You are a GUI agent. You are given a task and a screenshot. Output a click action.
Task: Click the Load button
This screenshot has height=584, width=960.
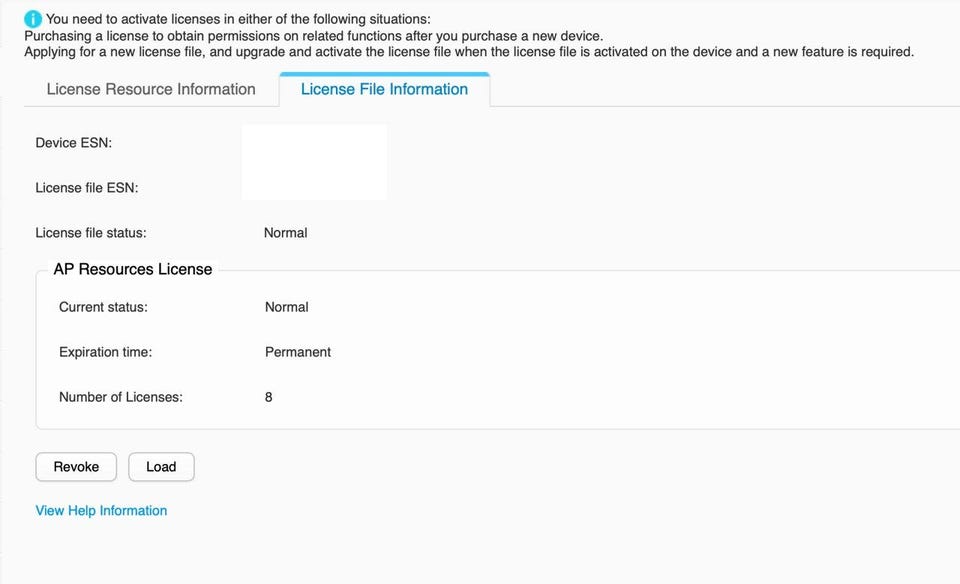[x=161, y=467]
